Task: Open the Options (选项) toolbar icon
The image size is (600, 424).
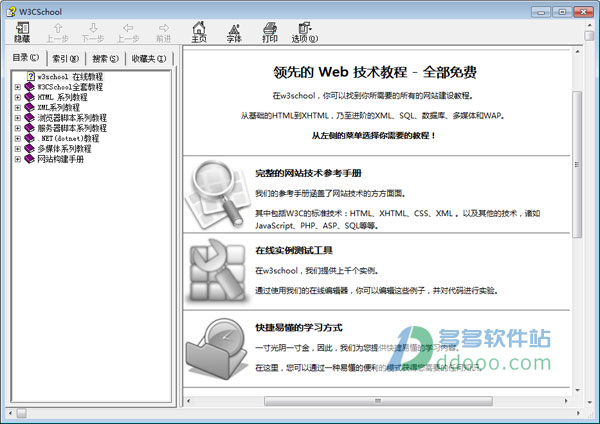Action: click(305, 32)
